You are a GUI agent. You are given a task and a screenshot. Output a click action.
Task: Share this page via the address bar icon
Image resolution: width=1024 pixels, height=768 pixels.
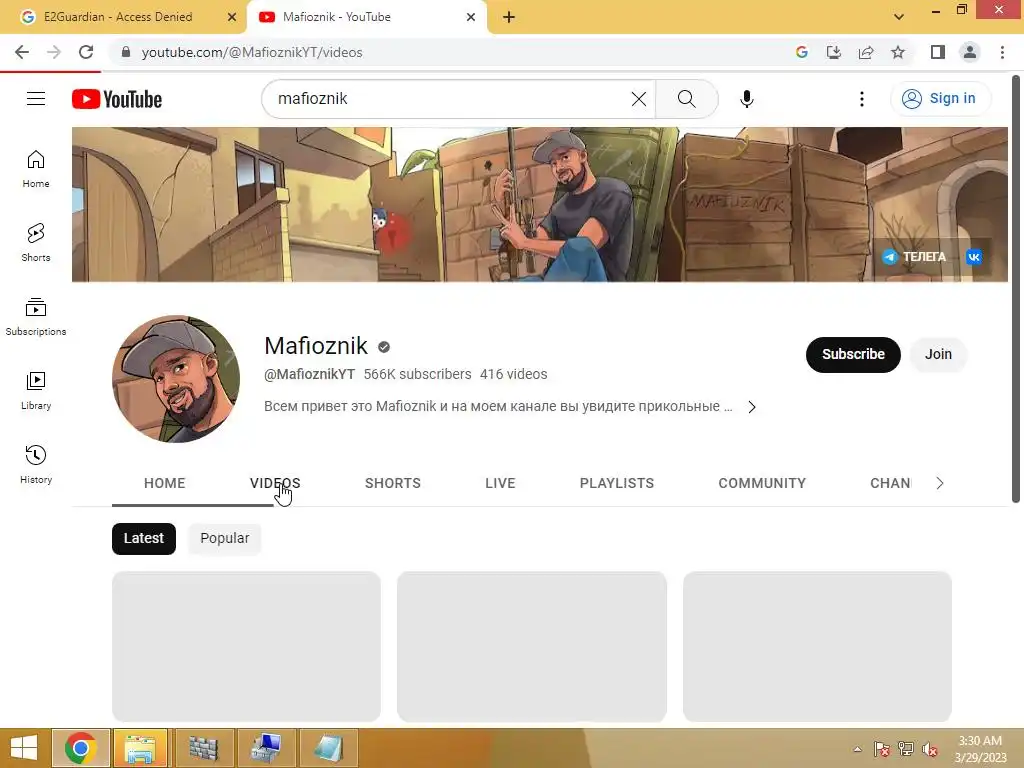coord(866,52)
